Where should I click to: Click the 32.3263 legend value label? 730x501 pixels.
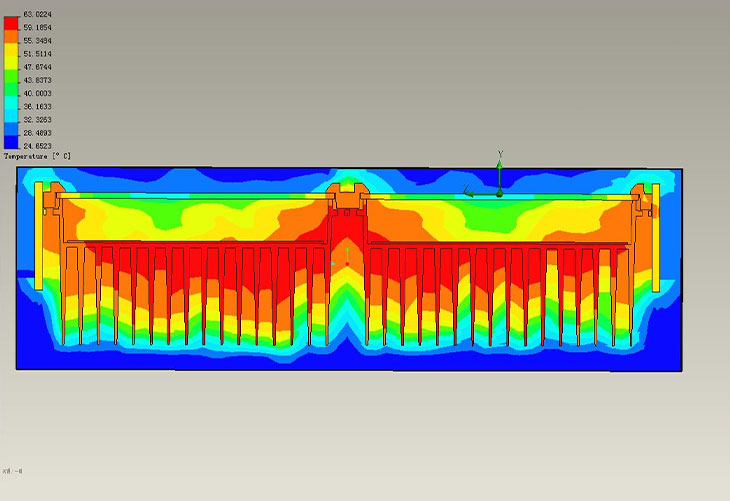pos(37,119)
